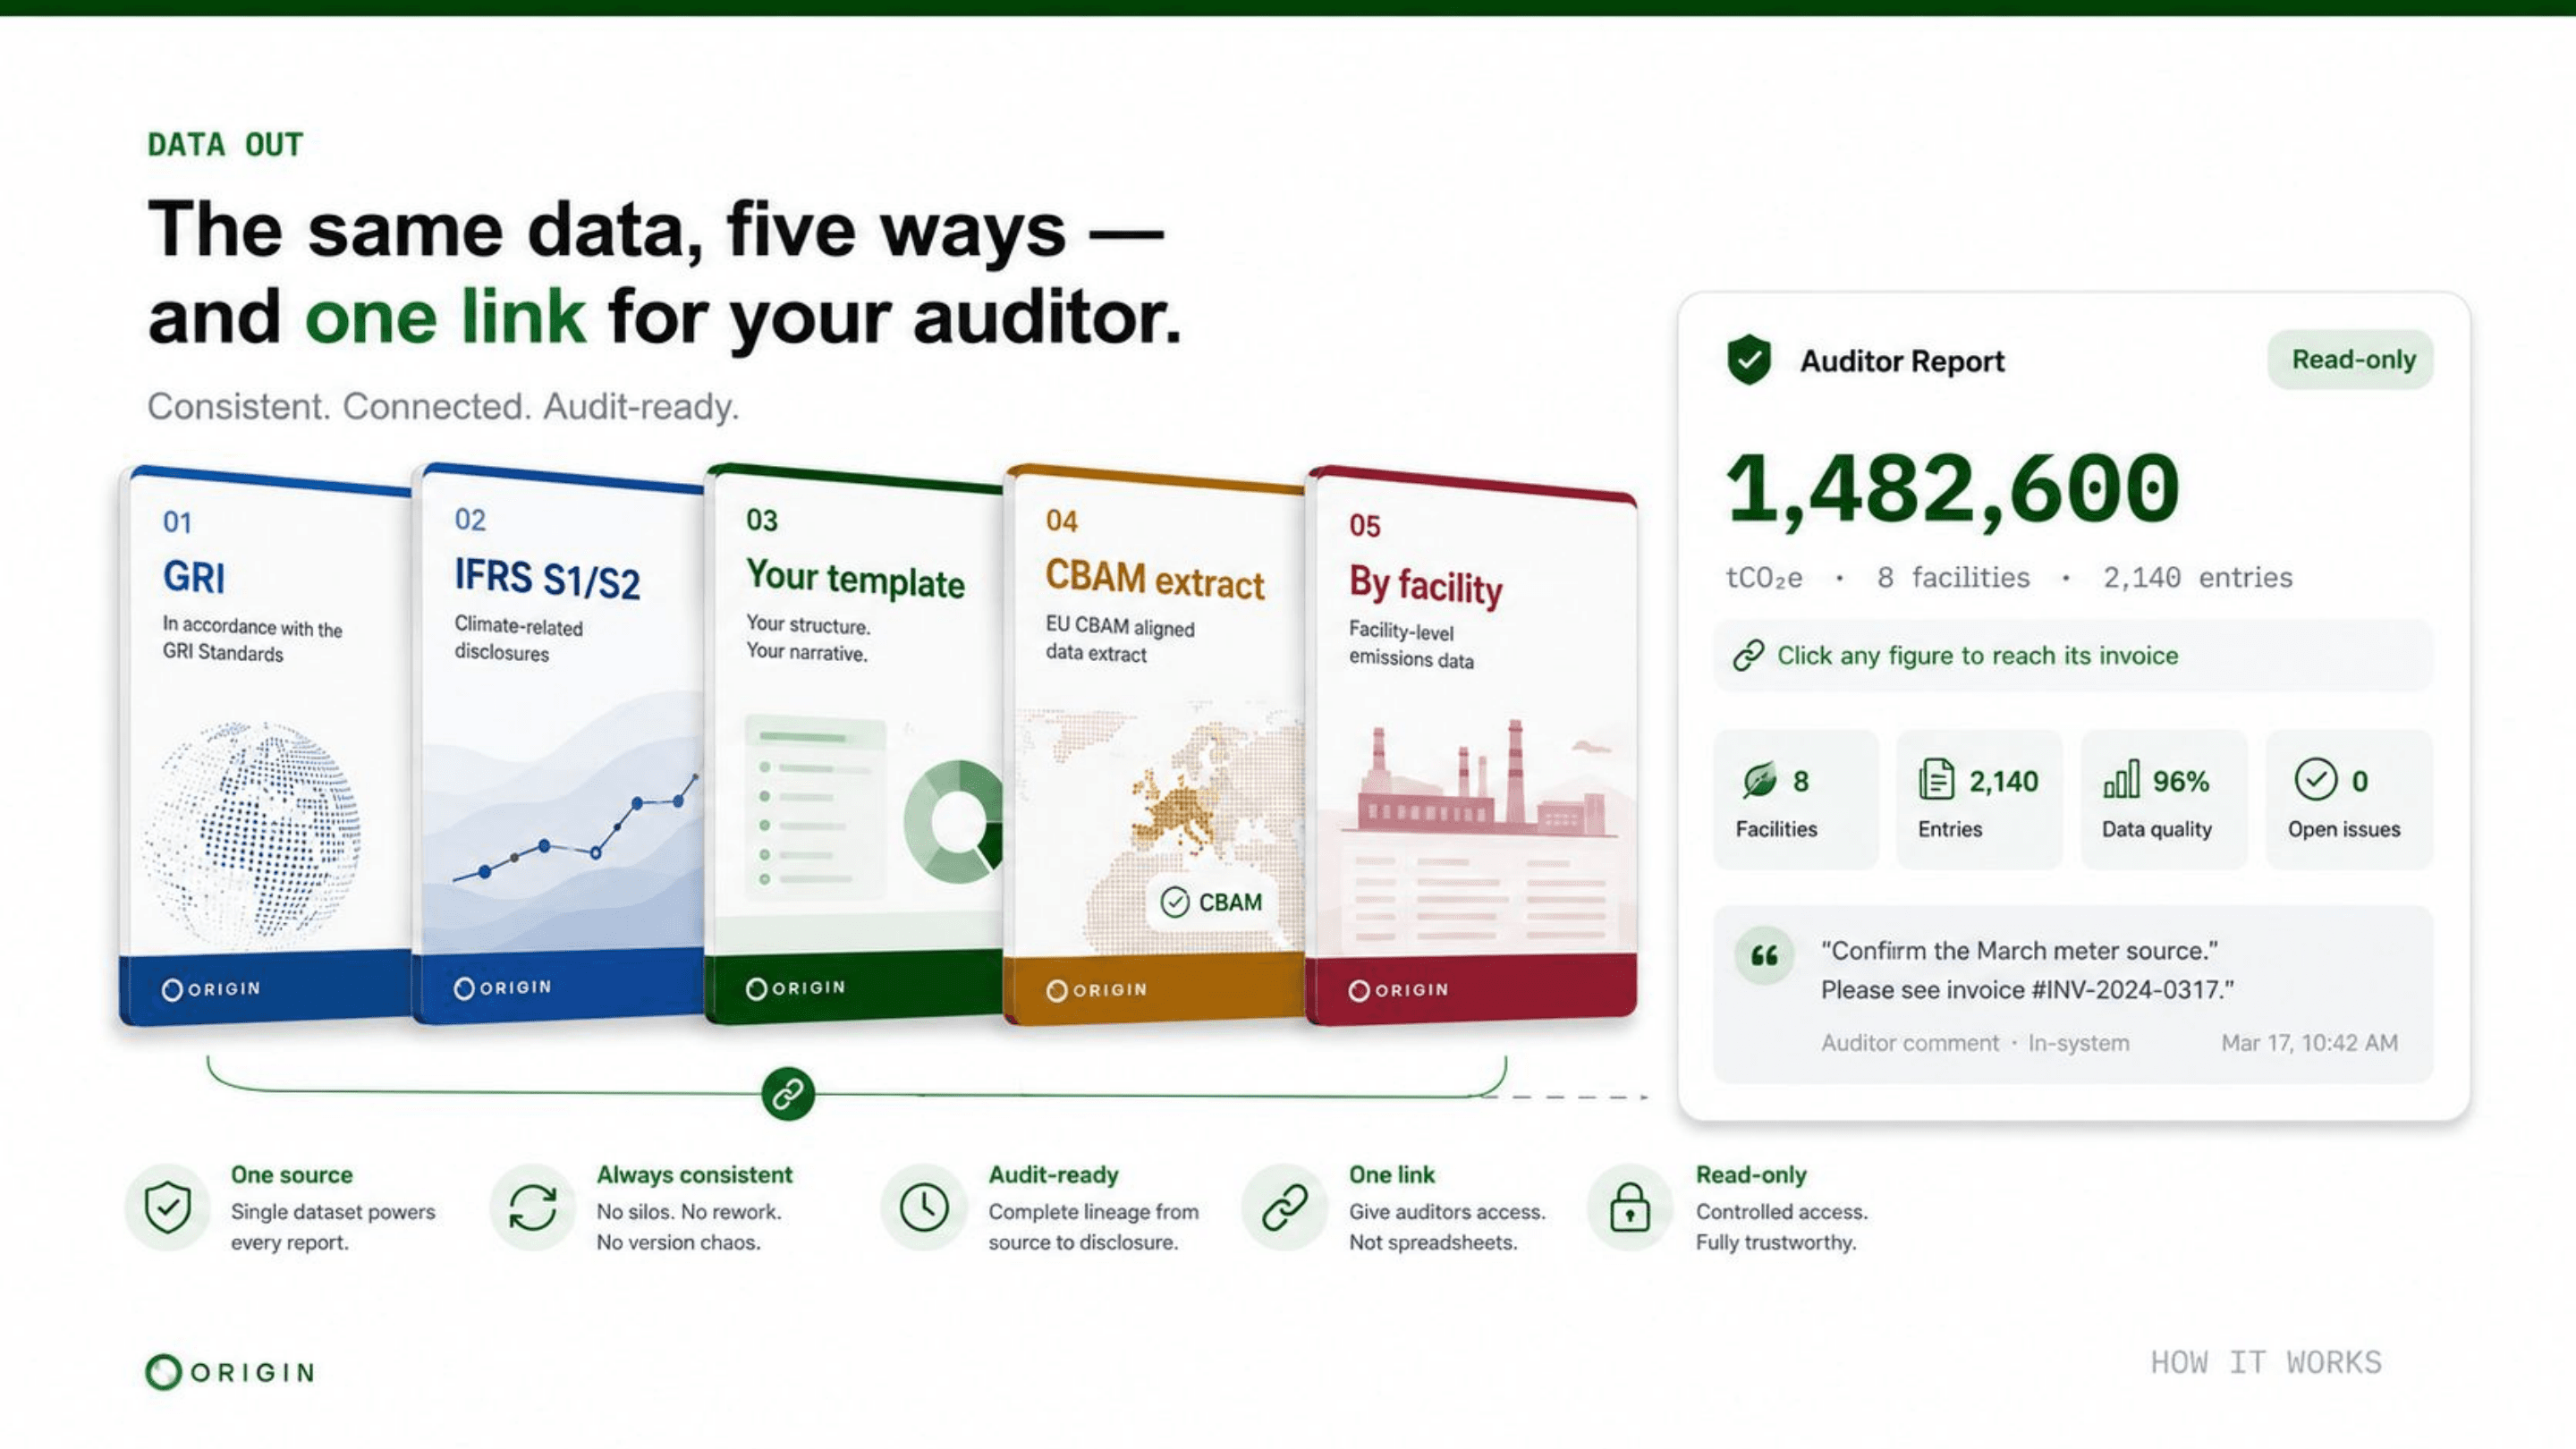Click the donut chart on Your template card
The height and width of the screenshot is (1449, 2576).
(953, 821)
